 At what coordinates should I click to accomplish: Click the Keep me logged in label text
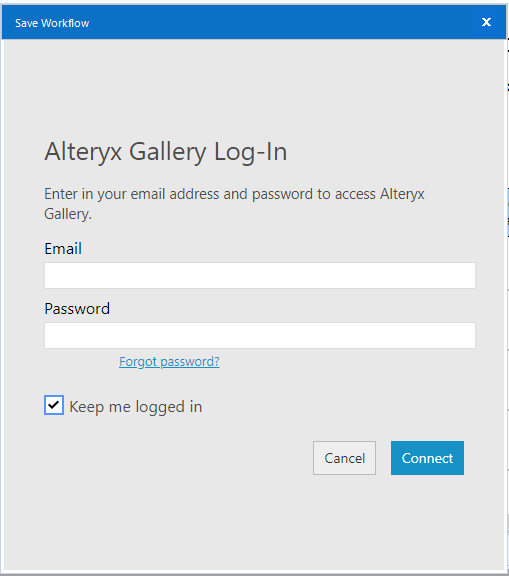(136, 407)
